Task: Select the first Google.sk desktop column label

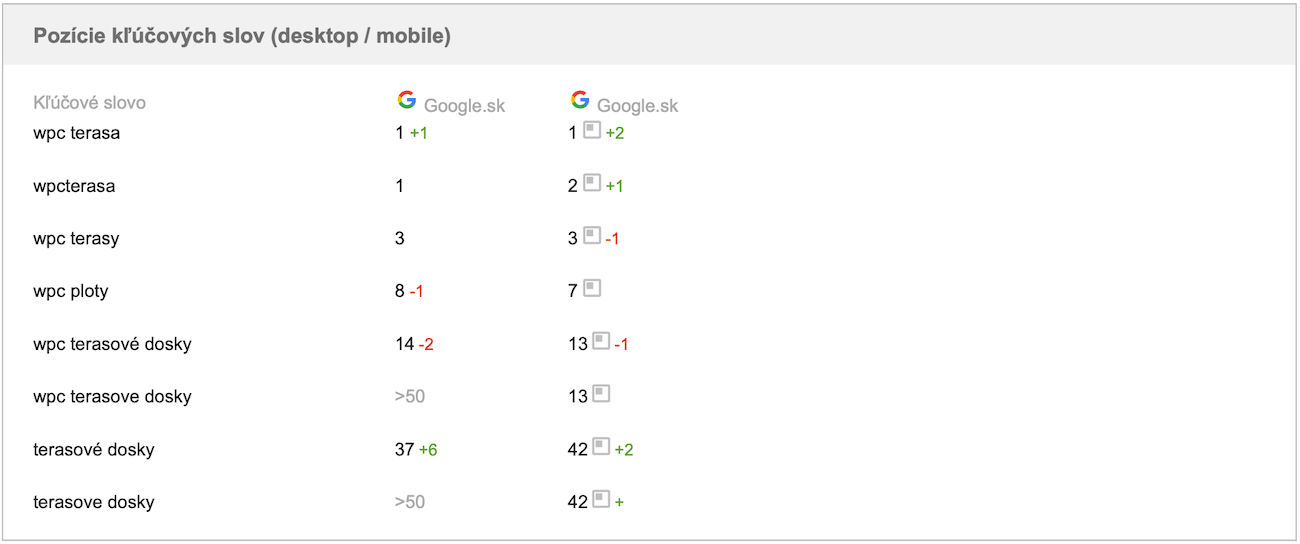Action: tap(465, 106)
